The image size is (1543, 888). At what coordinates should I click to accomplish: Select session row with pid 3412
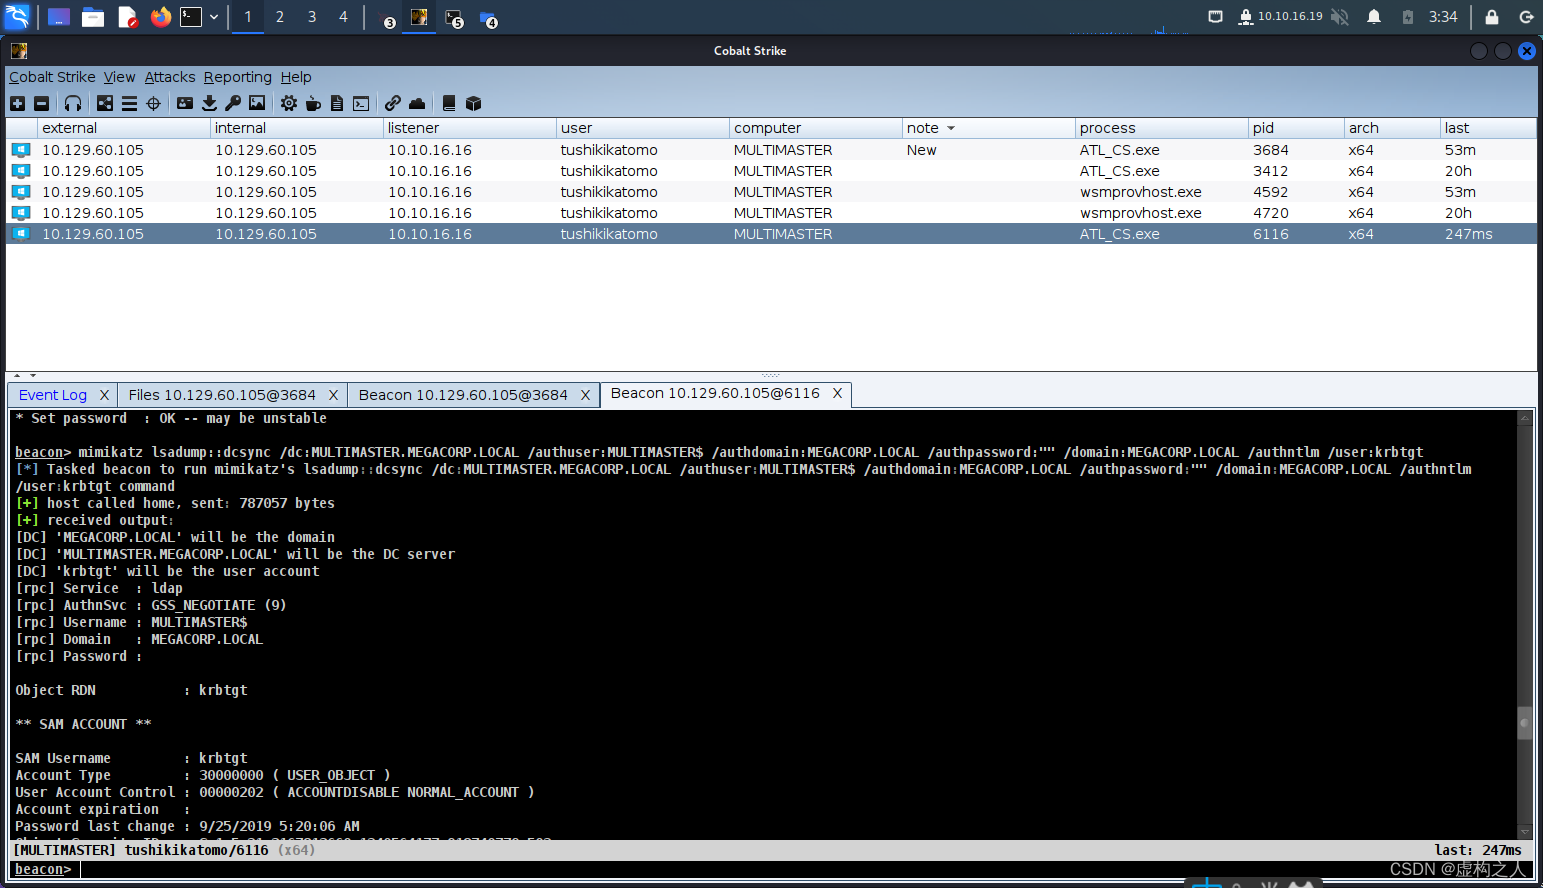point(771,171)
